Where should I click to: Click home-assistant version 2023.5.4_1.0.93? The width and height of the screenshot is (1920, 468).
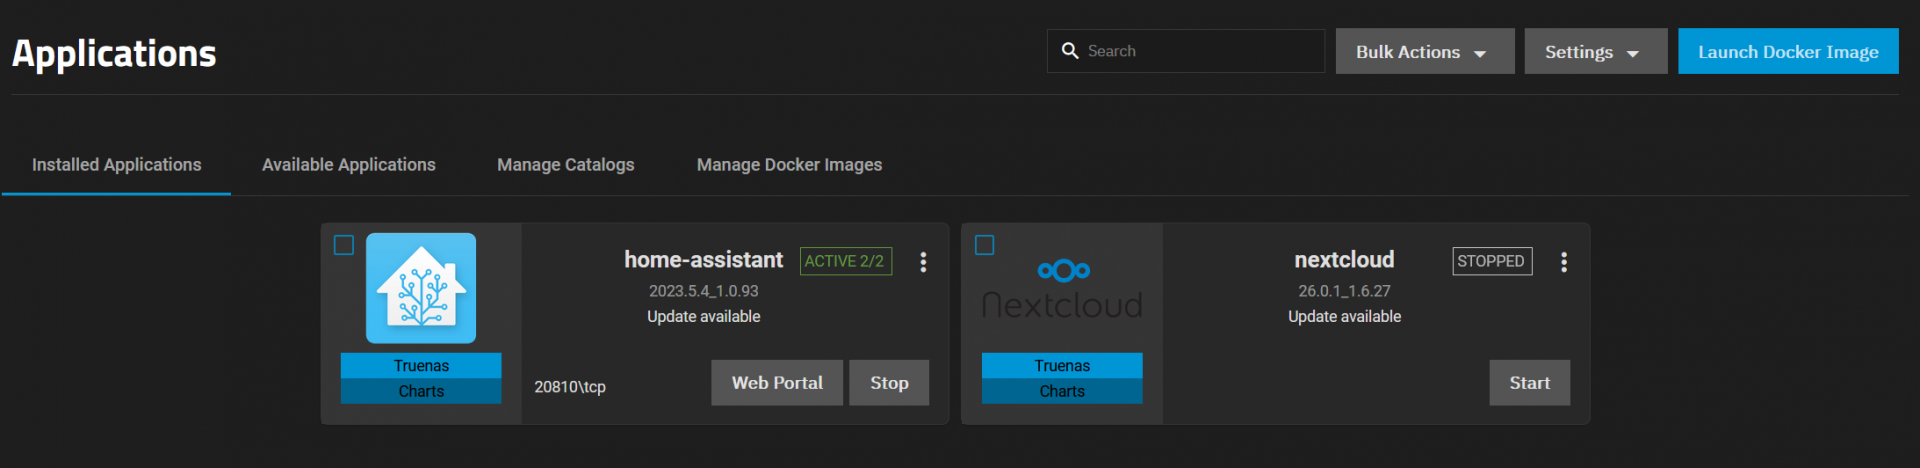[704, 291]
